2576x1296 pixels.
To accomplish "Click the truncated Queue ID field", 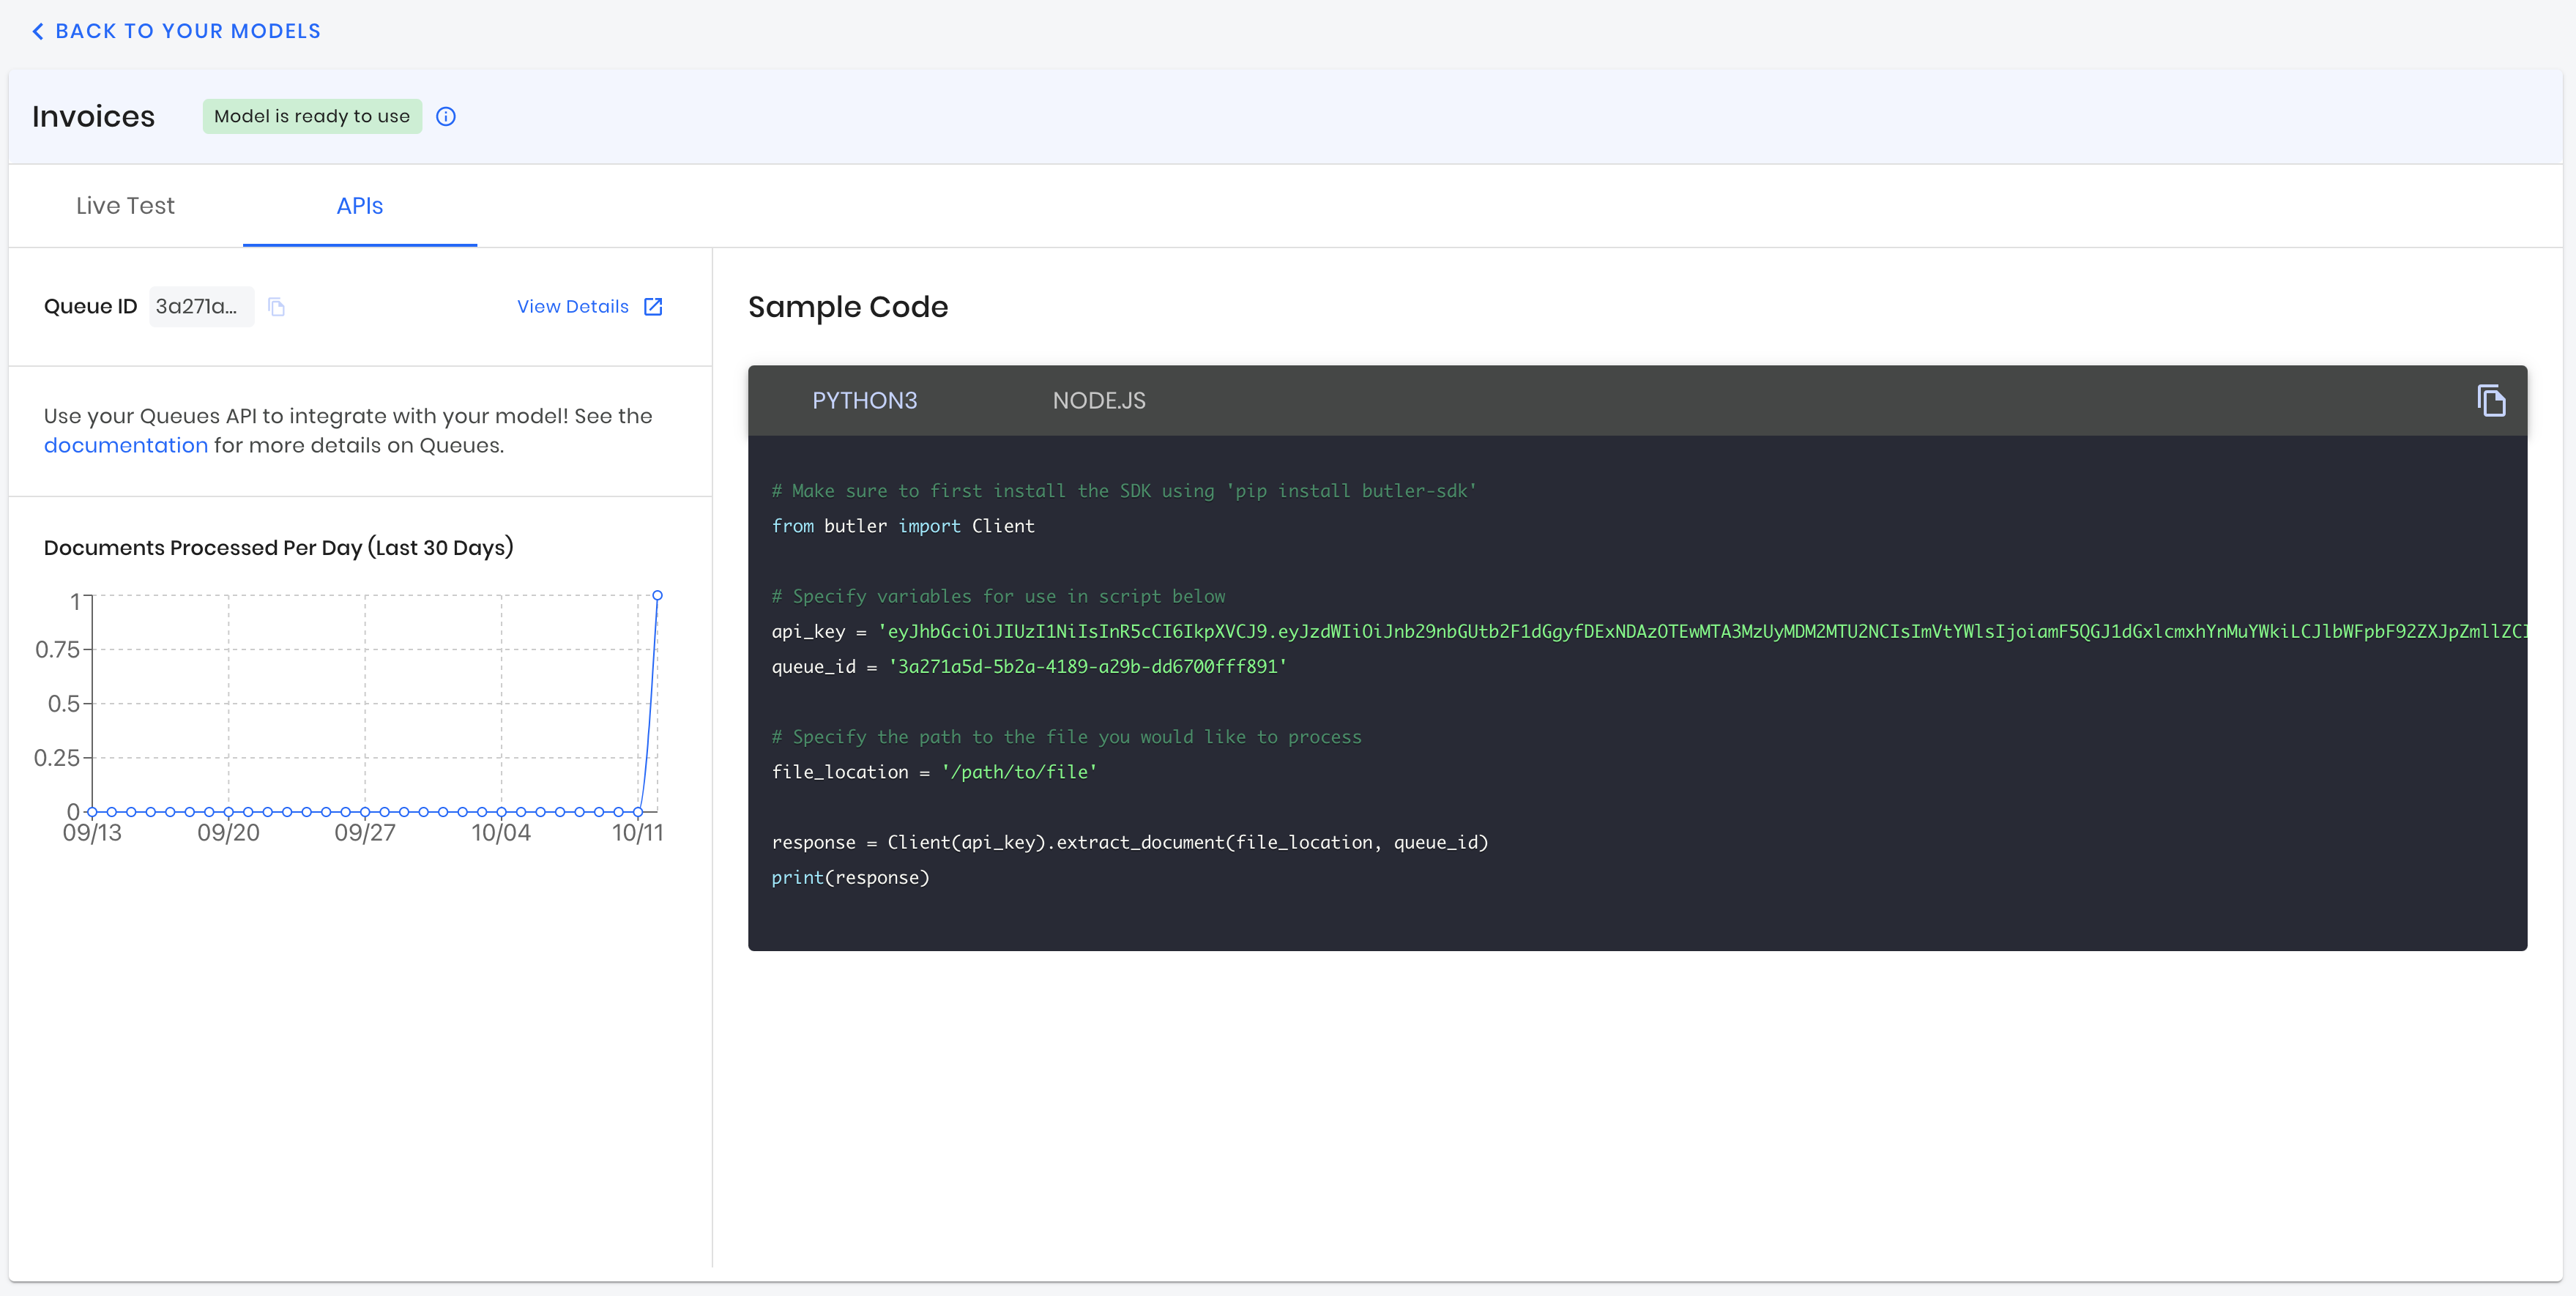I will [x=198, y=307].
